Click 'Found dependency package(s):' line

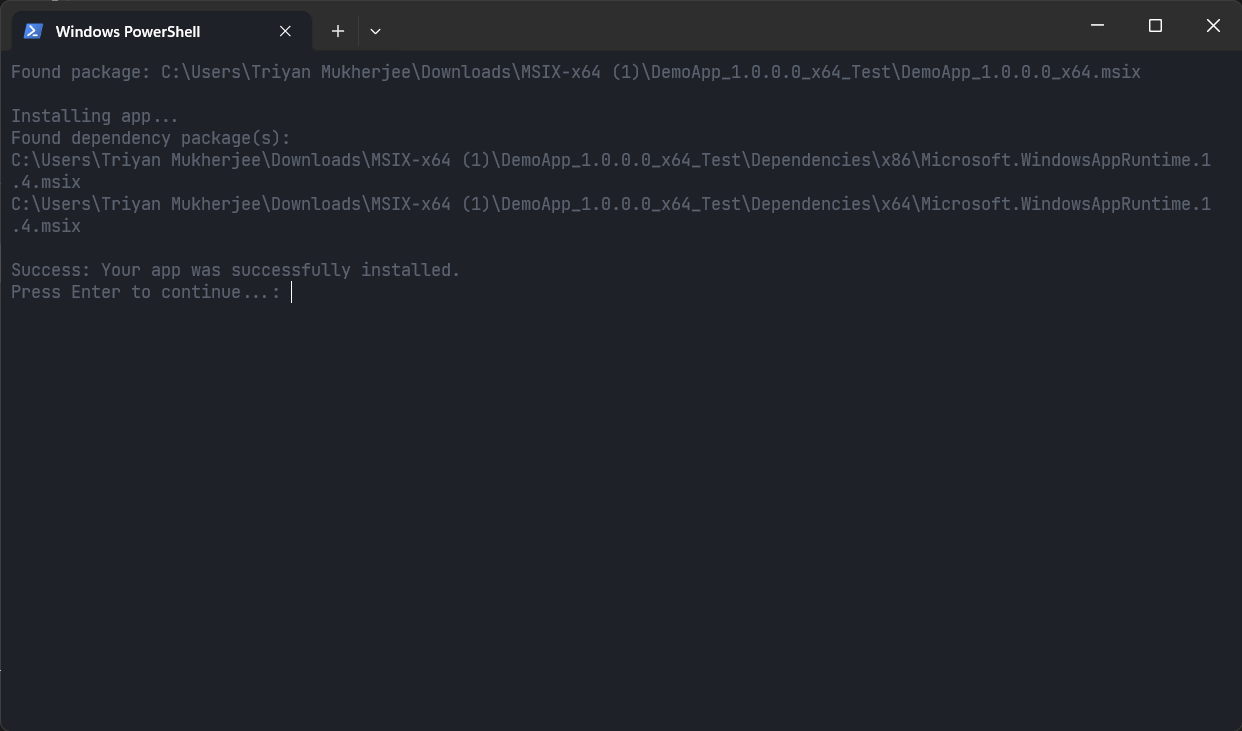coord(151,138)
